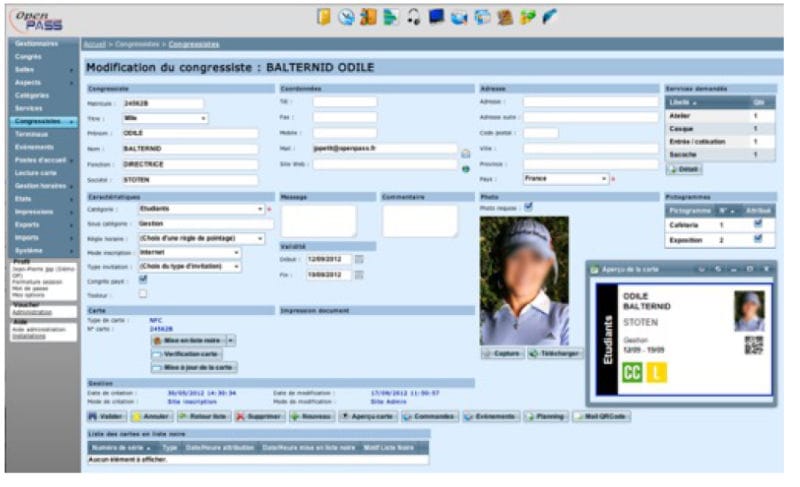Click the yellow L pictogram on the card
The width and height of the screenshot is (800, 487).
click(x=656, y=372)
